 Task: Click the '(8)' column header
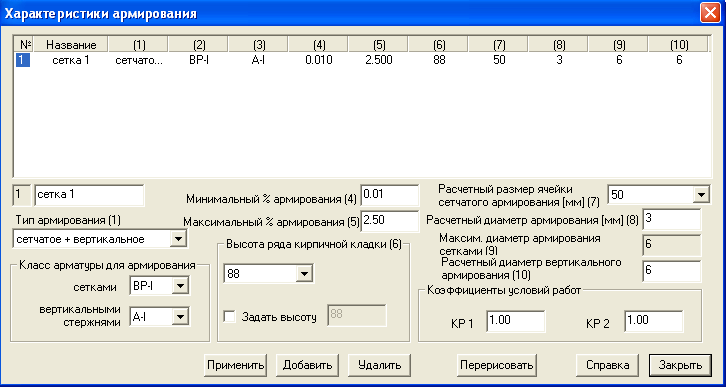click(x=559, y=45)
